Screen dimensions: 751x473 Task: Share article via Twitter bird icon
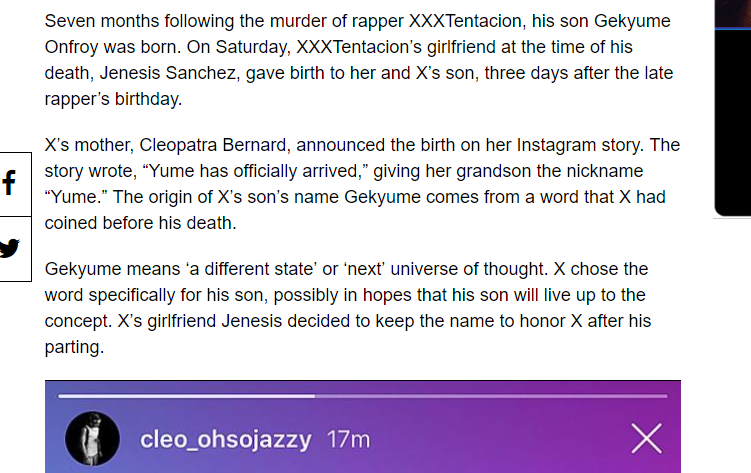(10, 248)
